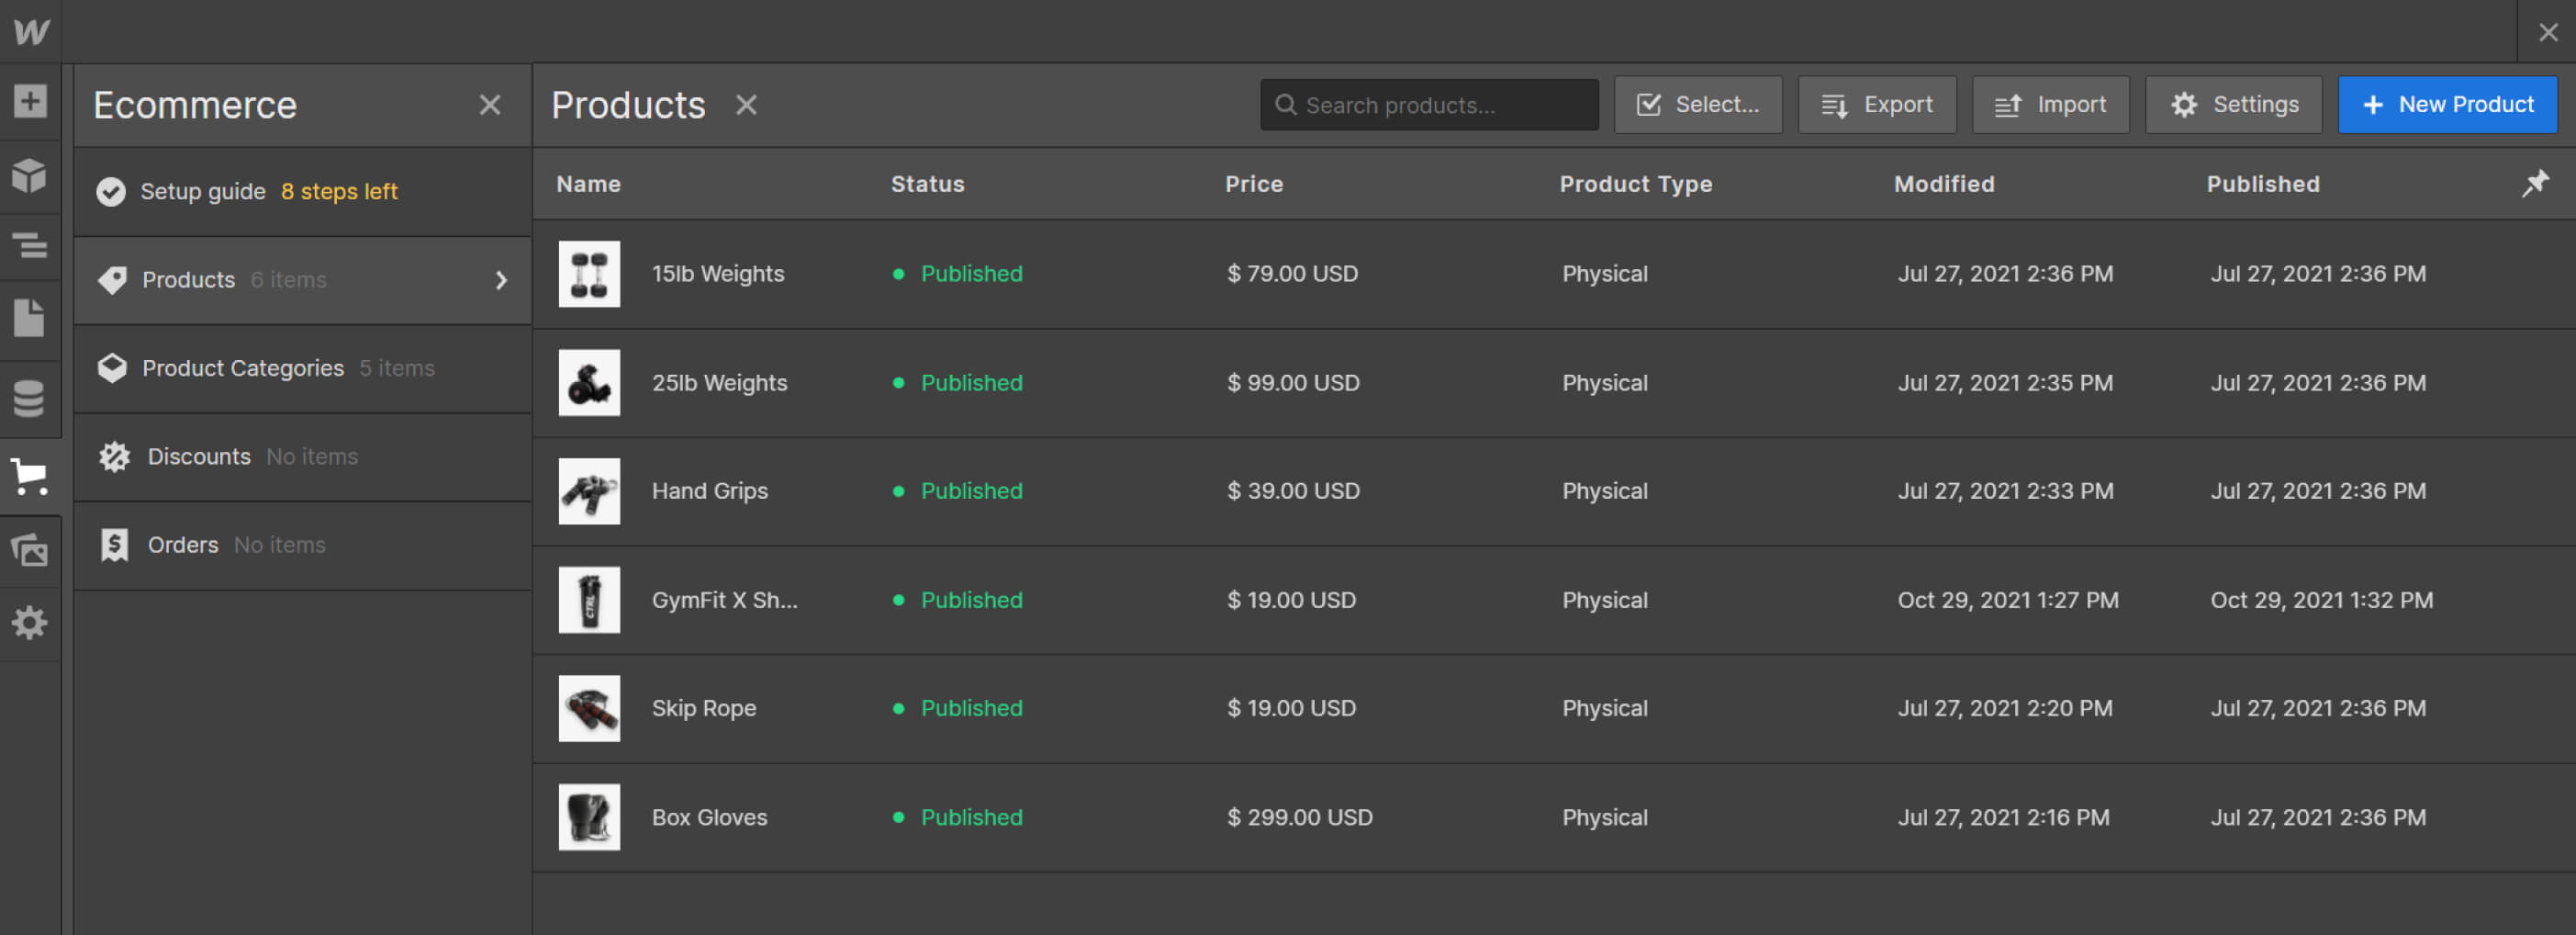Open the Box Gloves product thumbnail

click(589, 817)
